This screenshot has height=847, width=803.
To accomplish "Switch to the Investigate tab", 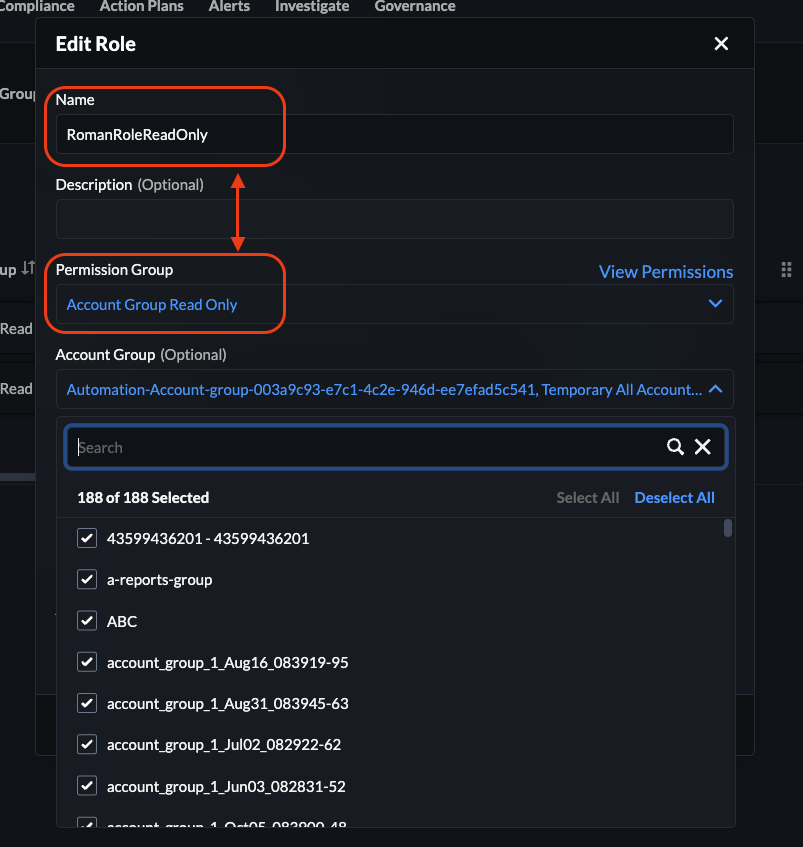I will coord(312,7).
